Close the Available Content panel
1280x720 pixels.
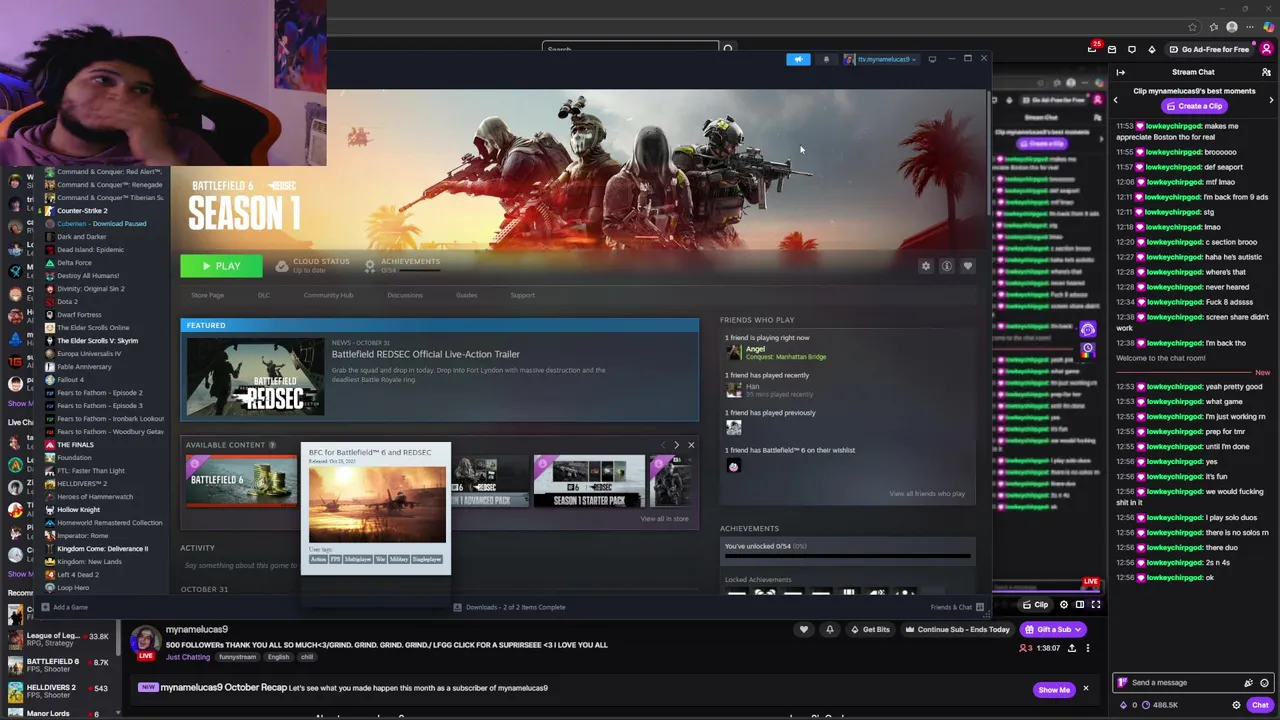click(x=691, y=445)
